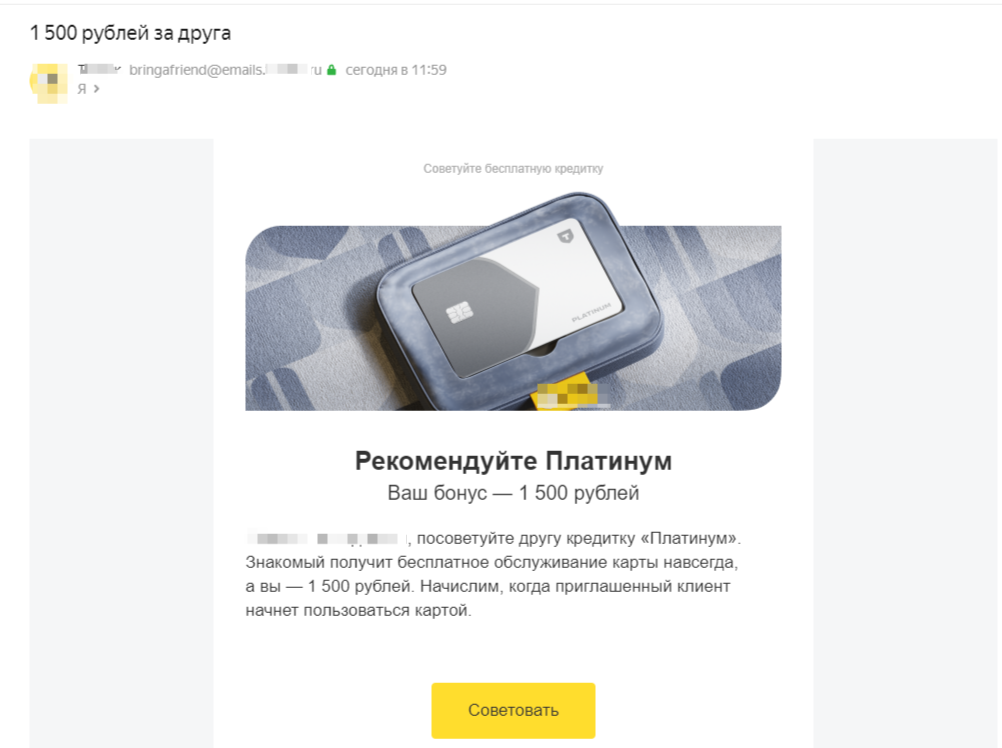Click the timestamp сегодня в 11:59
The height and width of the screenshot is (748, 1002).
pos(396,70)
